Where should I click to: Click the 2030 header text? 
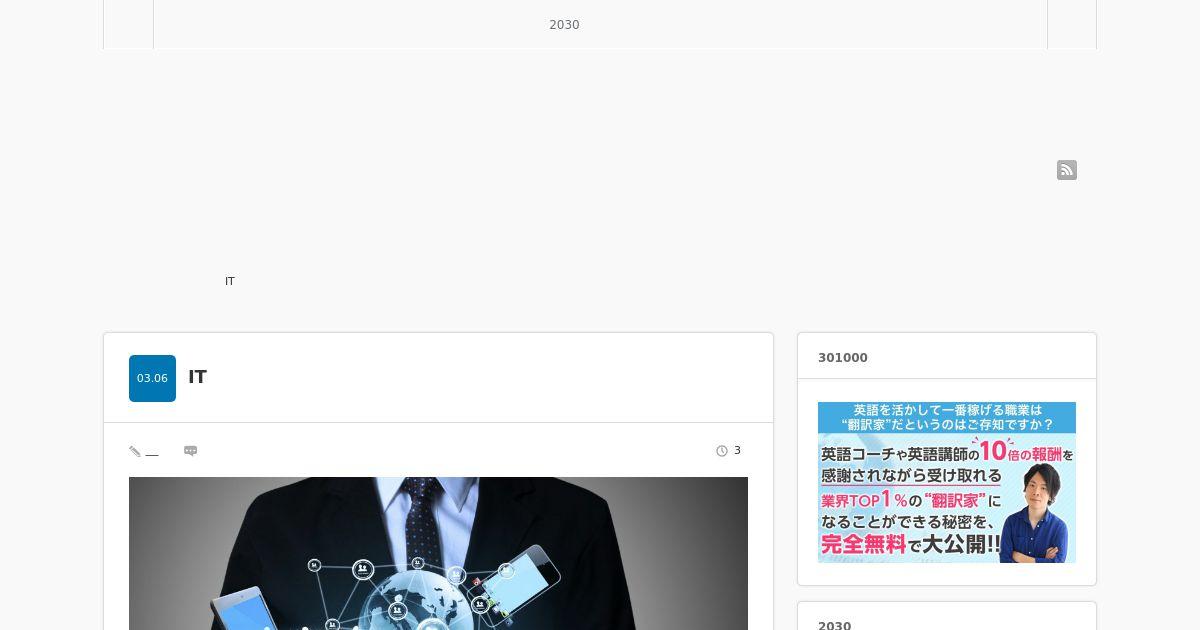pos(564,25)
